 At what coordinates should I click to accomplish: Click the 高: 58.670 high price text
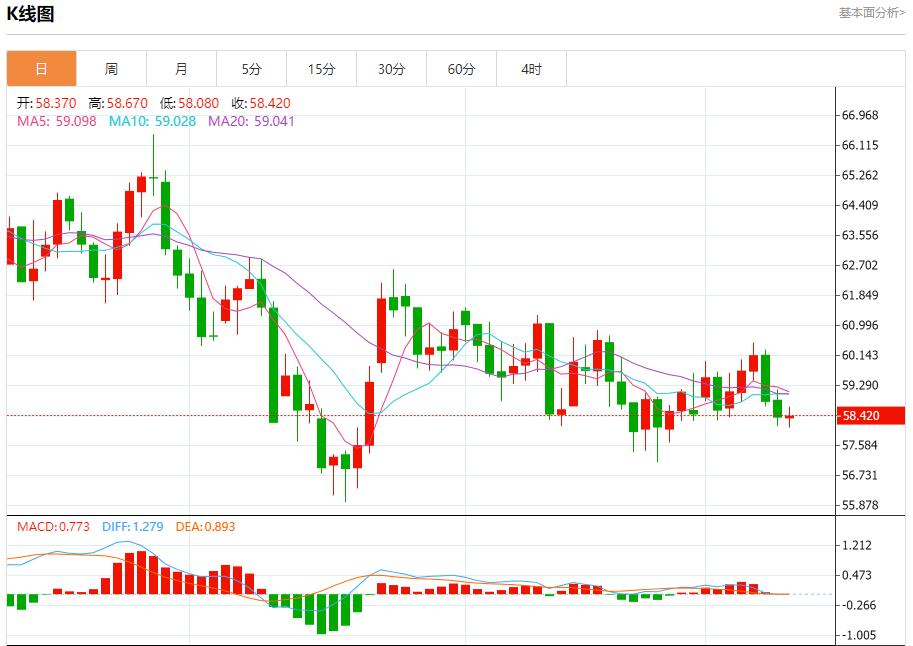(118, 103)
